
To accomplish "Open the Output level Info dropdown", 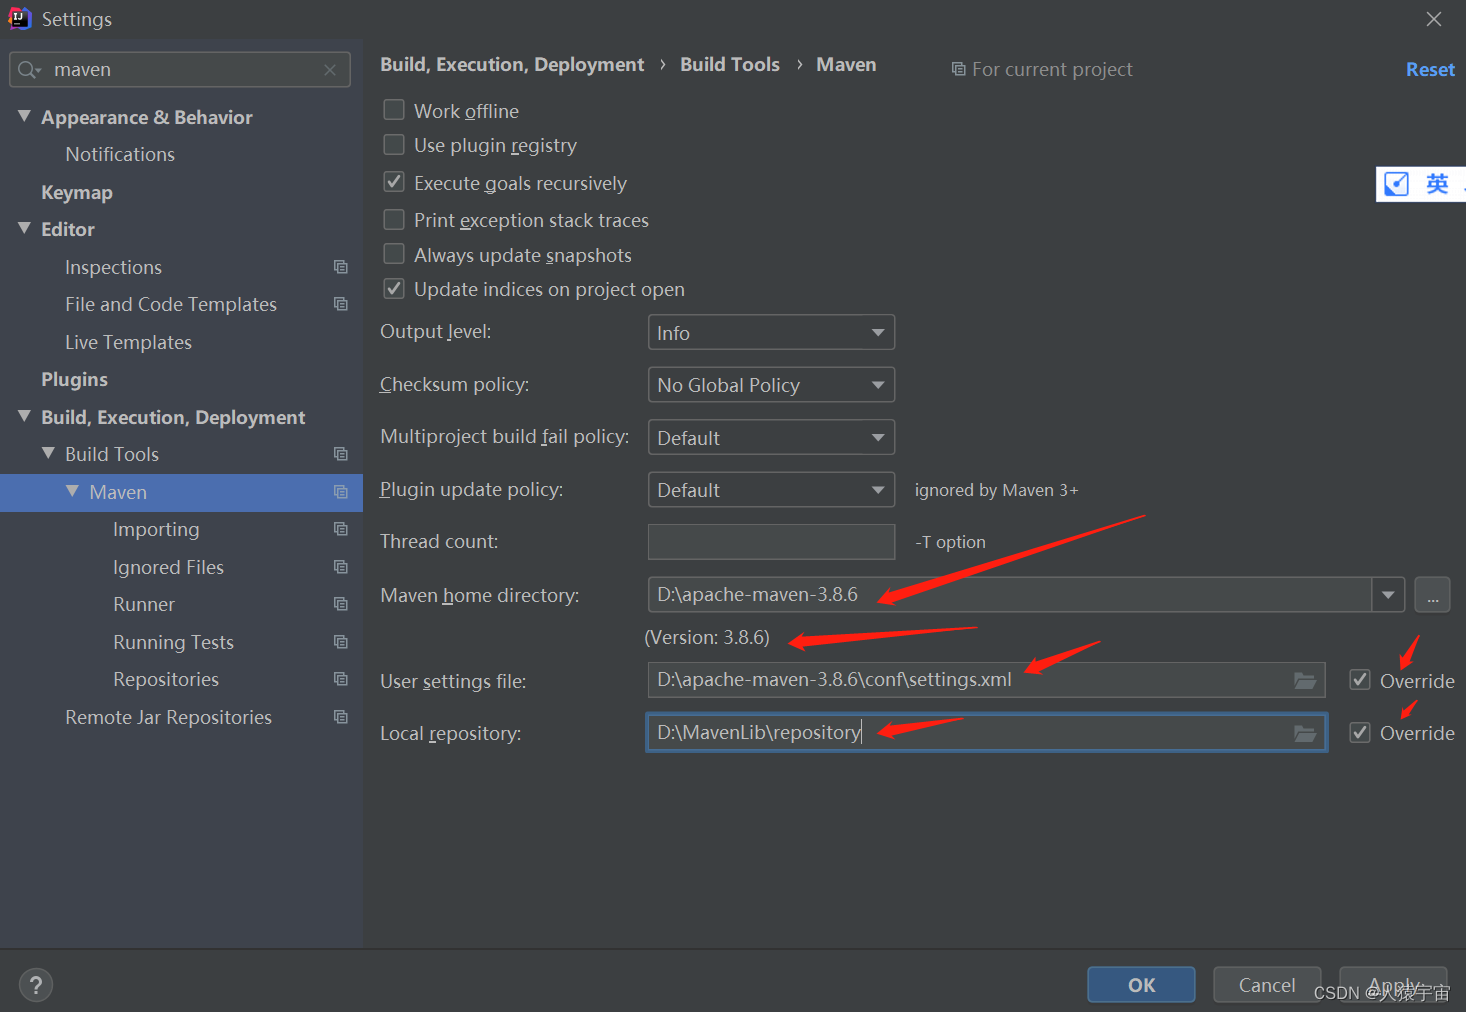I will 771,332.
